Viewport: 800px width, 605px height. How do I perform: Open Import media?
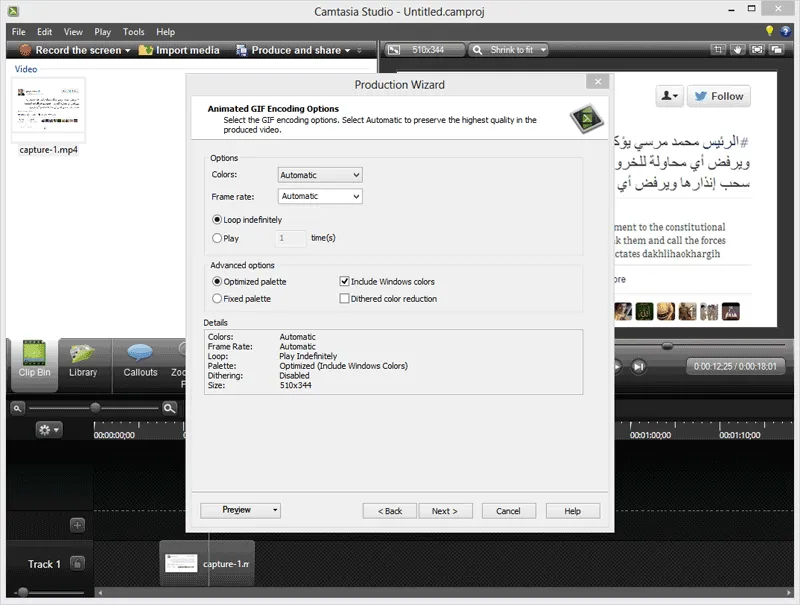[178, 49]
